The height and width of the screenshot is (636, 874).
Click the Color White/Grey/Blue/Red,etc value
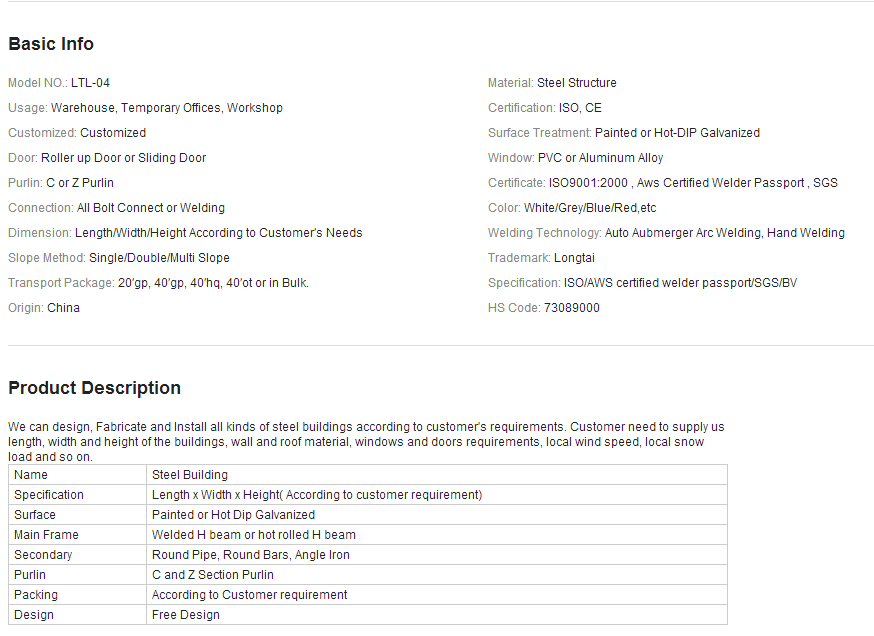(590, 208)
